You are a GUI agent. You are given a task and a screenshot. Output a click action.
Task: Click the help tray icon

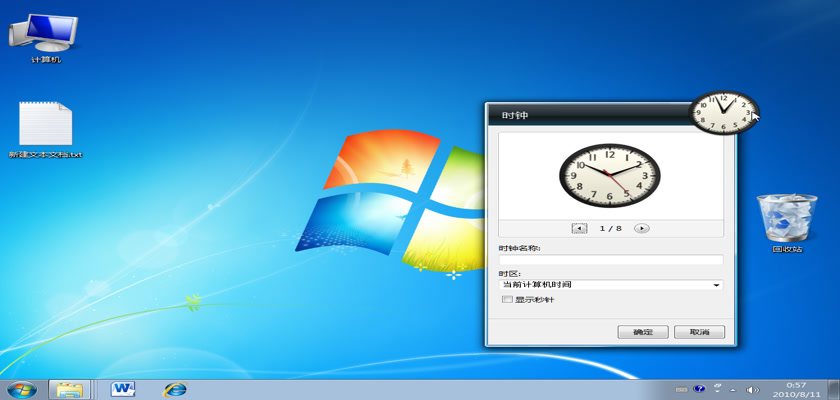(x=700, y=389)
